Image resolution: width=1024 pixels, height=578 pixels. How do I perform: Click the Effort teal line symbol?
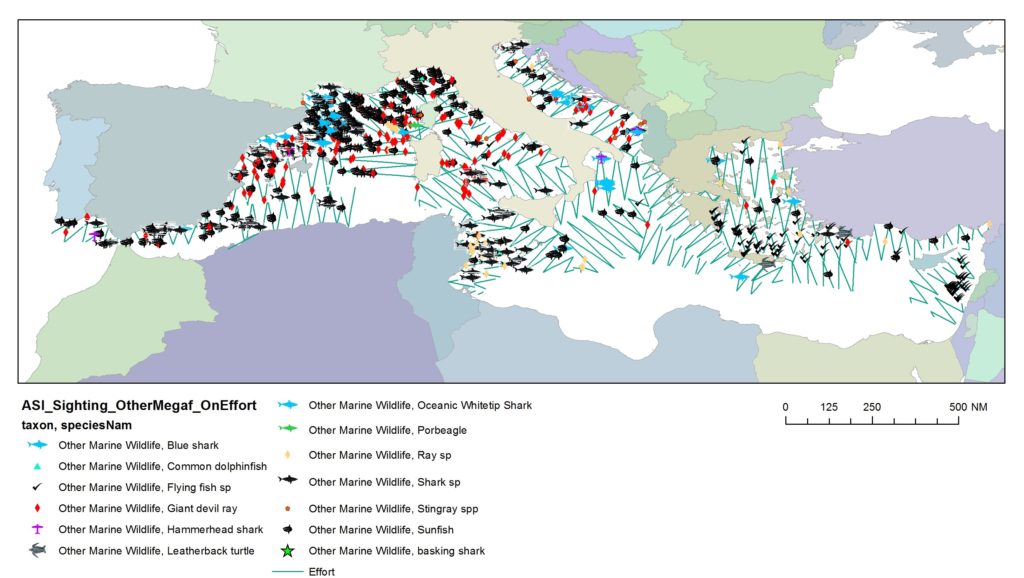pos(287,571)
